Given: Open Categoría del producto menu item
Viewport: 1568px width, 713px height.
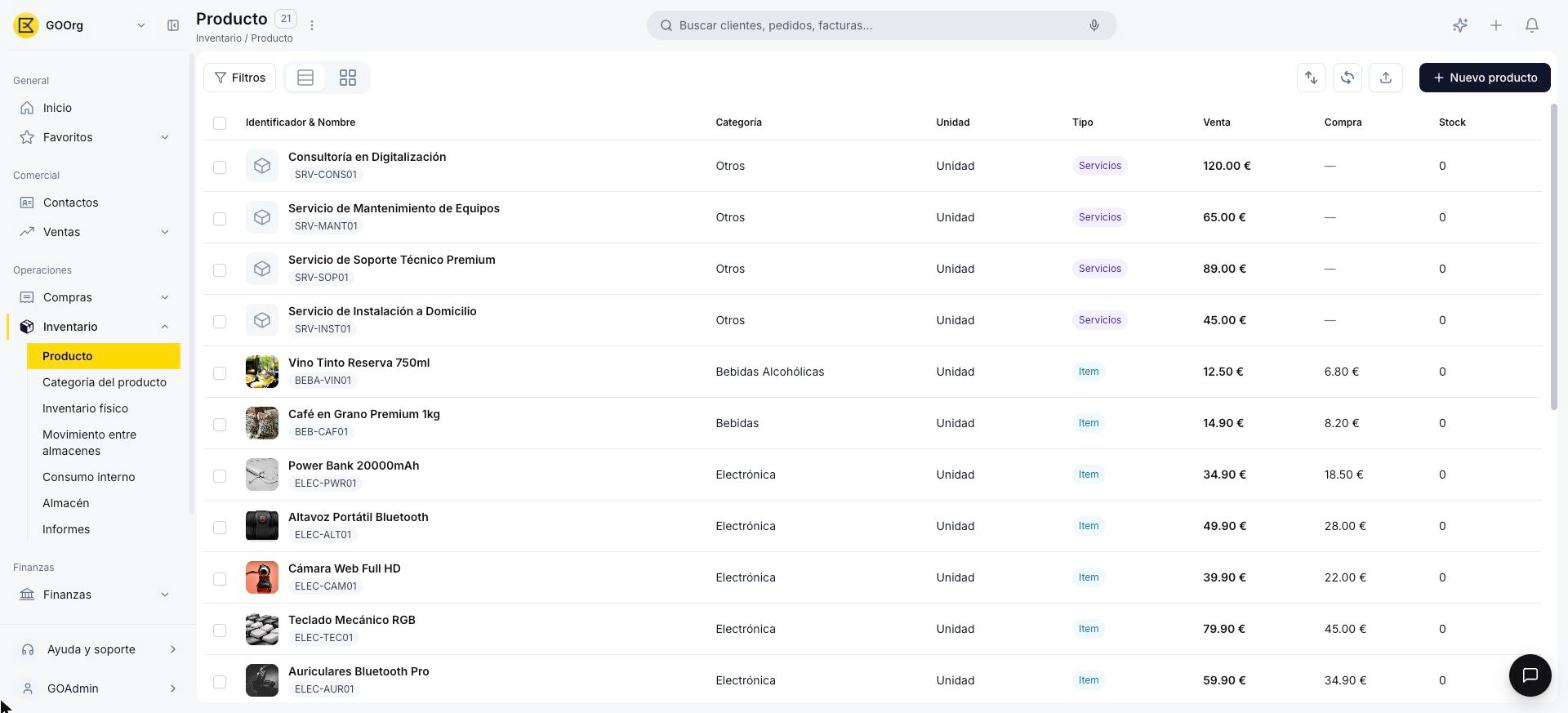Looking at the screenshot, I should click(x=104, y=382).
